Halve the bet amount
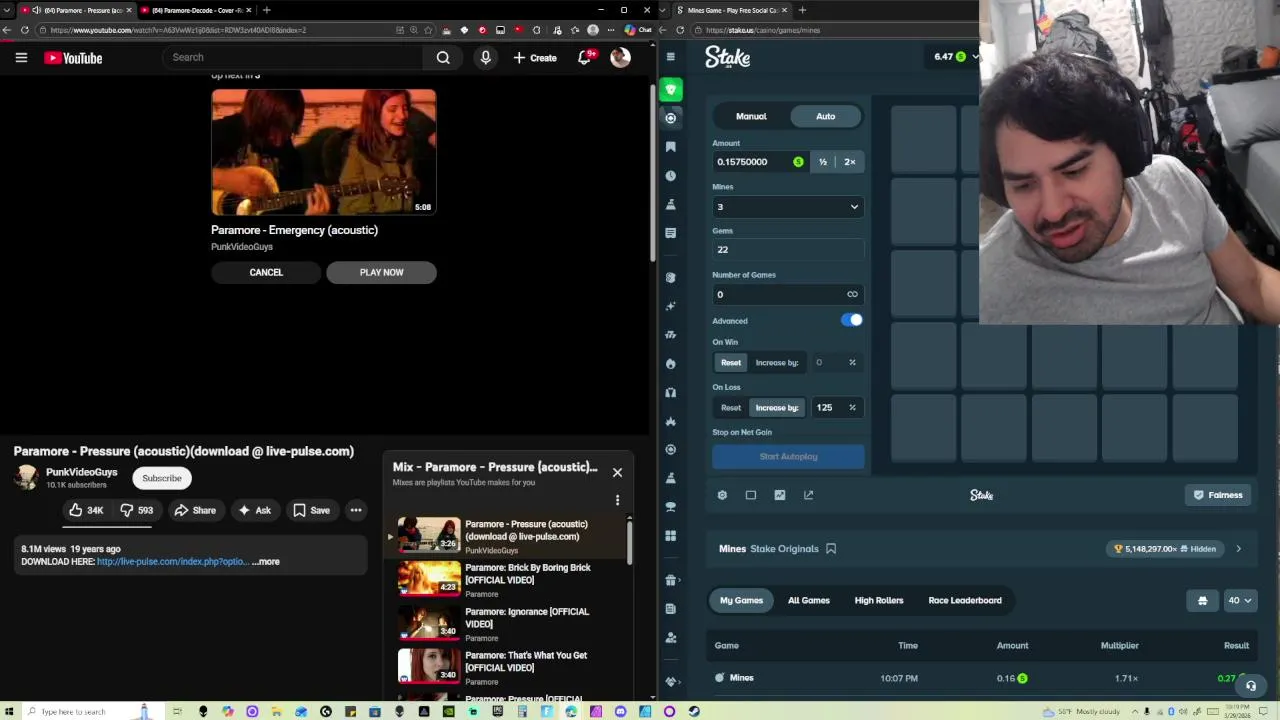This screenshot has width=1280, height=720. click(x=823, y=162)
